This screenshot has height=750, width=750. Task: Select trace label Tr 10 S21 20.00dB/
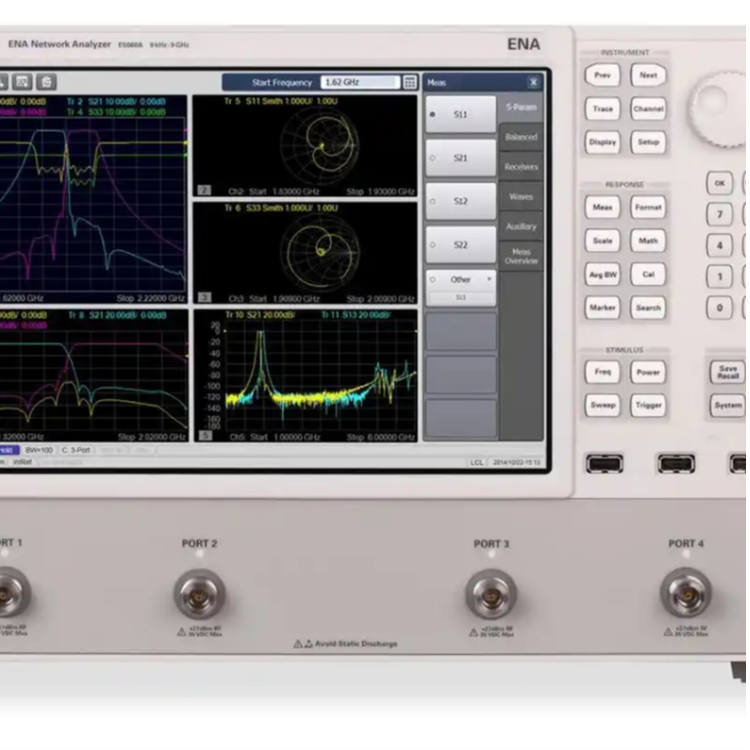pyautogui.click(x=260, y=315)
